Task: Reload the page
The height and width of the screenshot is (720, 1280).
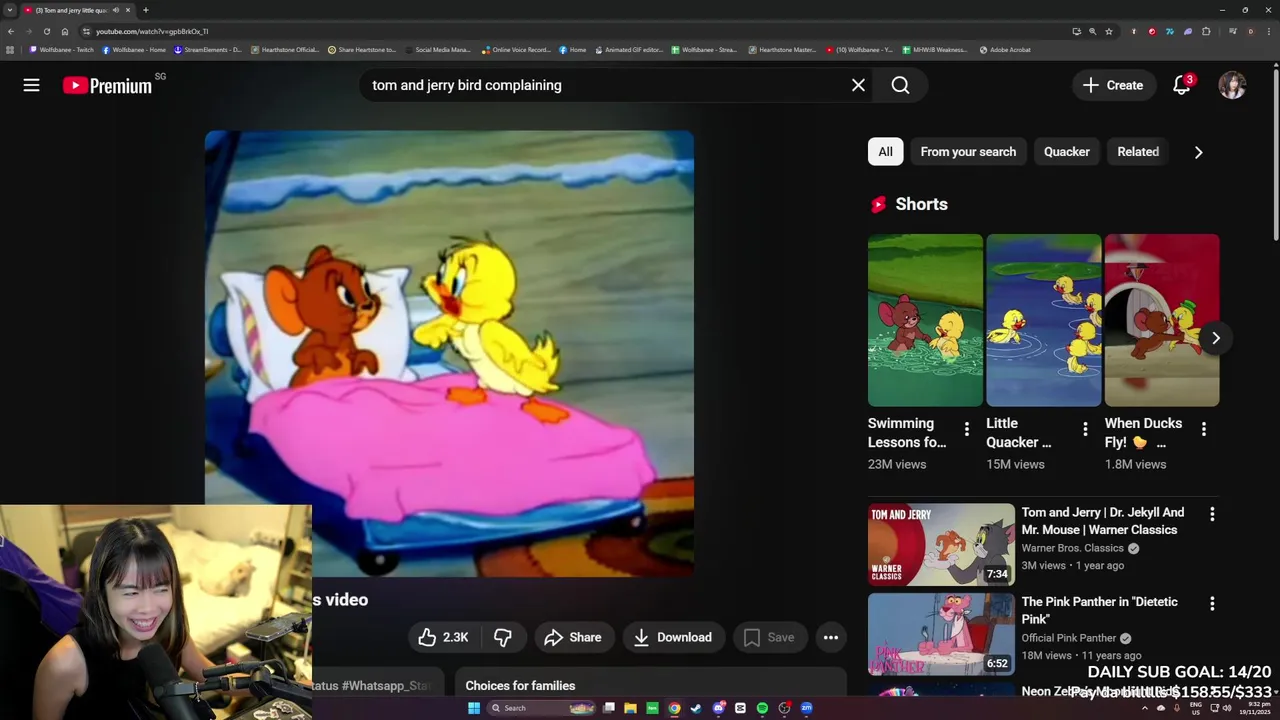Action: [46, 31]
